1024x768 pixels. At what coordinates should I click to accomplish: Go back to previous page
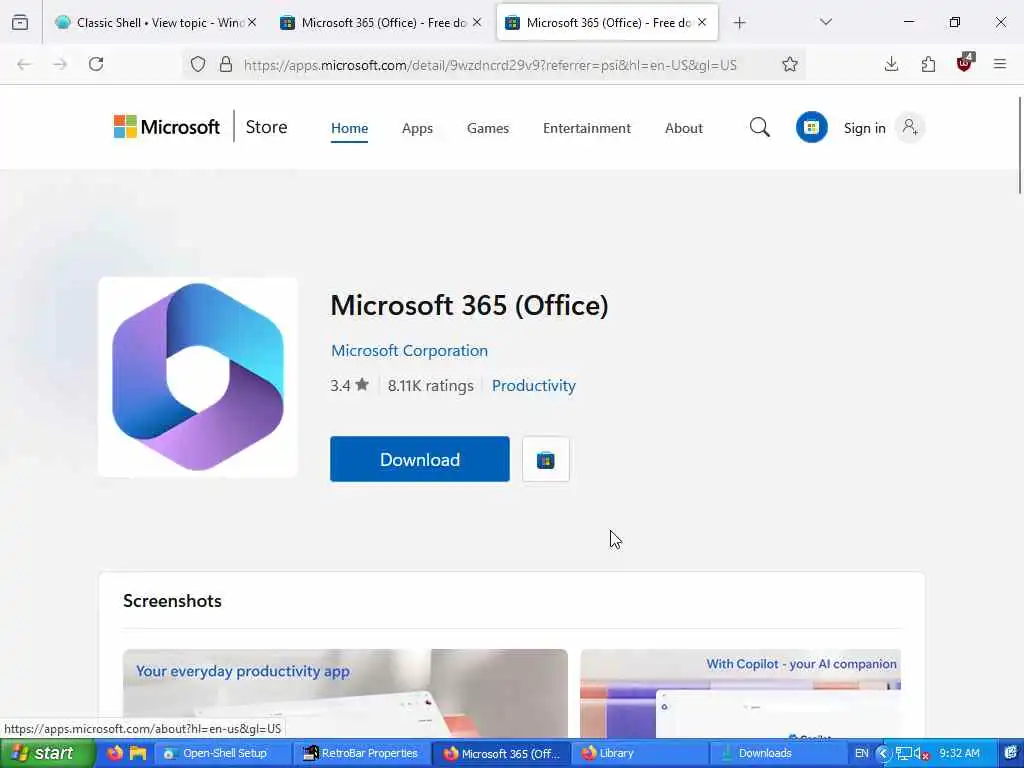(x=24, y=64)
